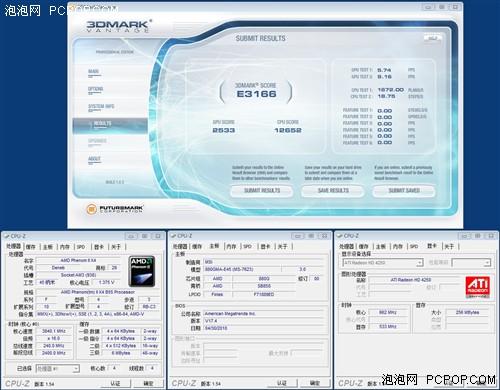500x390 pixels.
Task: Click the title bar icon of left CPU-Z window
Action: tap(6, 236)
